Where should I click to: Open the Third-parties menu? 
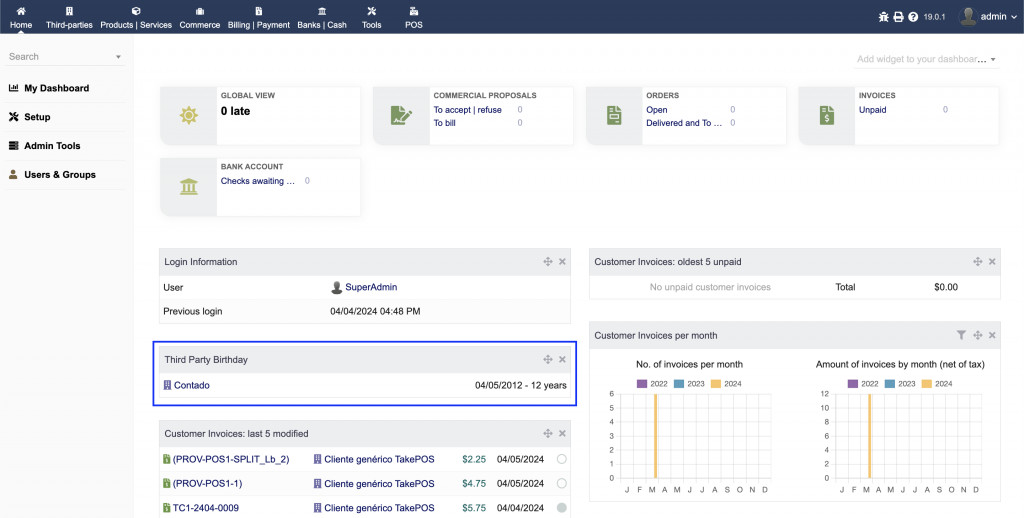pos(69,17)
